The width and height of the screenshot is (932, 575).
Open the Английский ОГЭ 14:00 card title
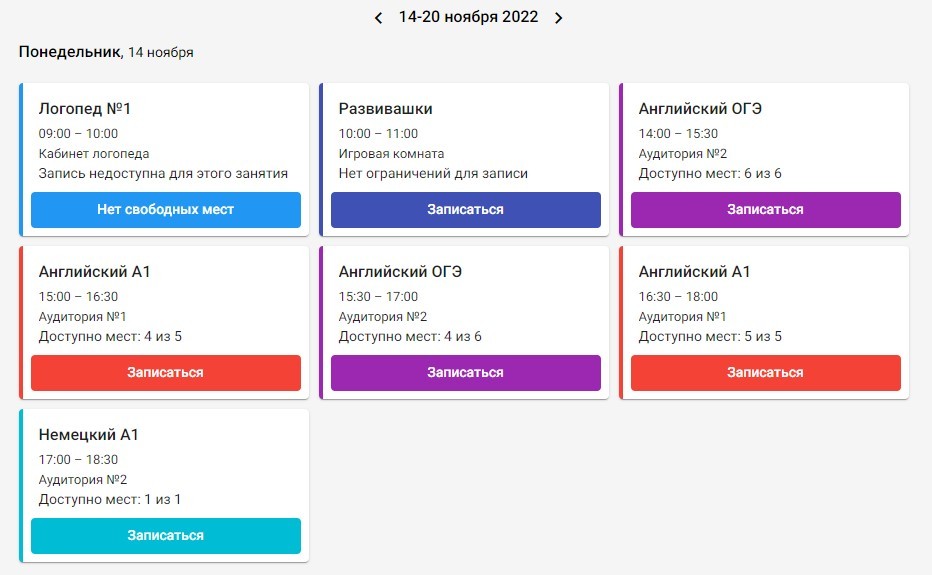tap(700, 109)
